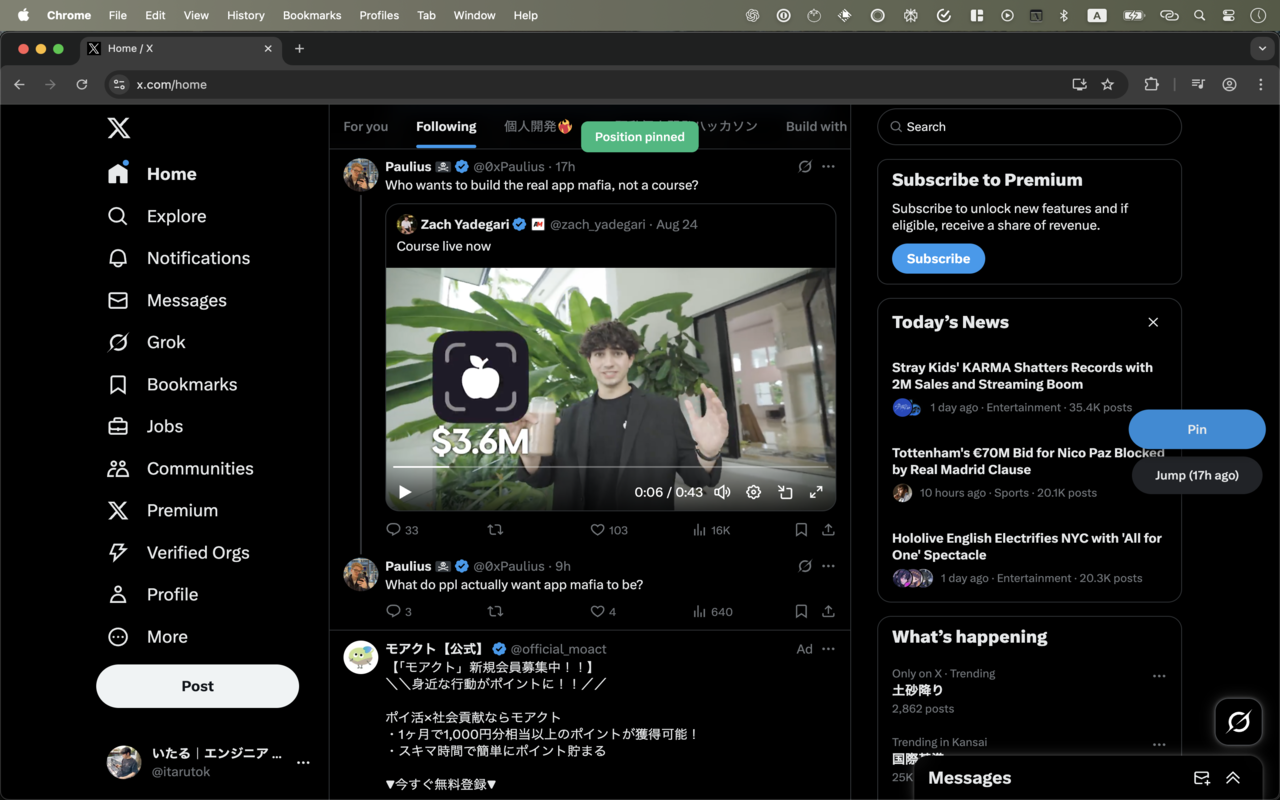Image resolution: width=1280 pixels, height=800 pixels.
Task: Open the floating Grok button at bottom right
Action: pos(1238,721)
